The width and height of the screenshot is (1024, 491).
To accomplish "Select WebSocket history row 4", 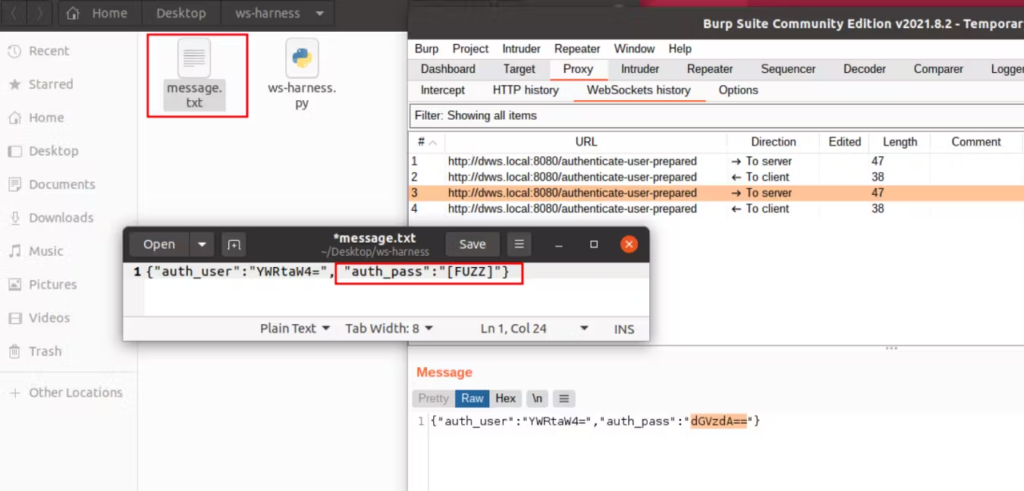I will click(716, 209).
